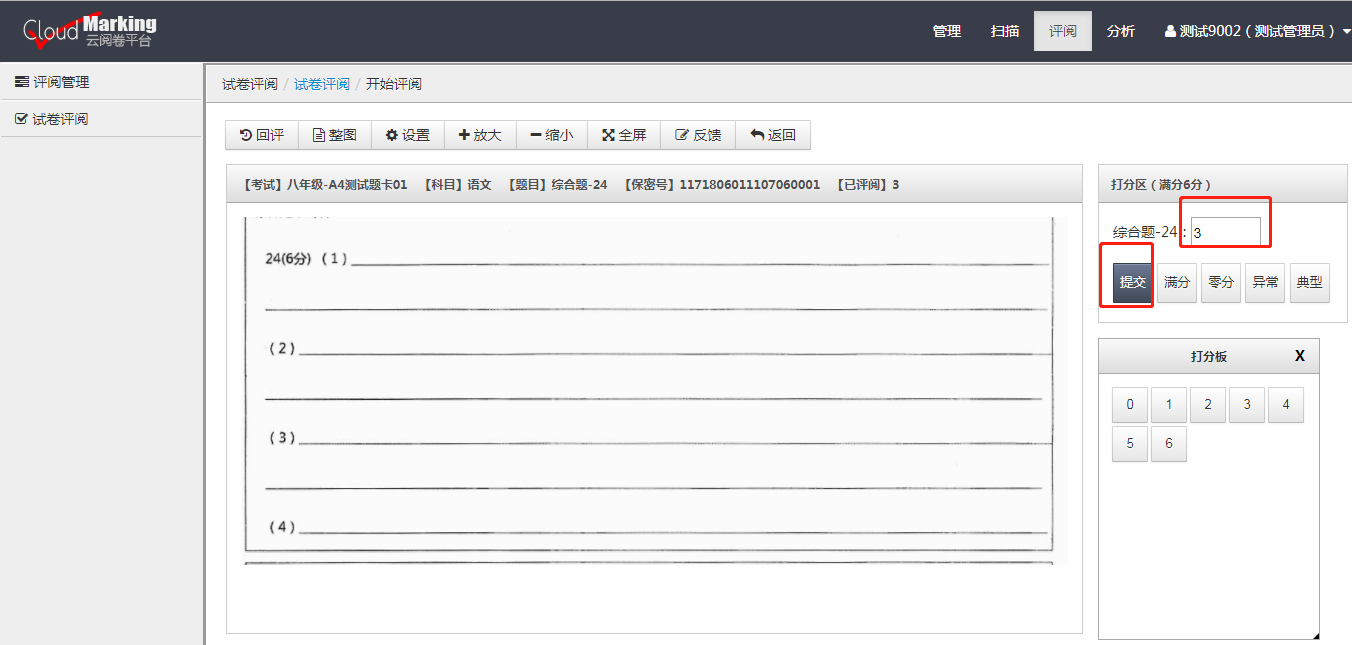Viewport: 1352px width, 645px height.
Task: Select score 6 on the scoring board
Action: (x=1168, y=443)
